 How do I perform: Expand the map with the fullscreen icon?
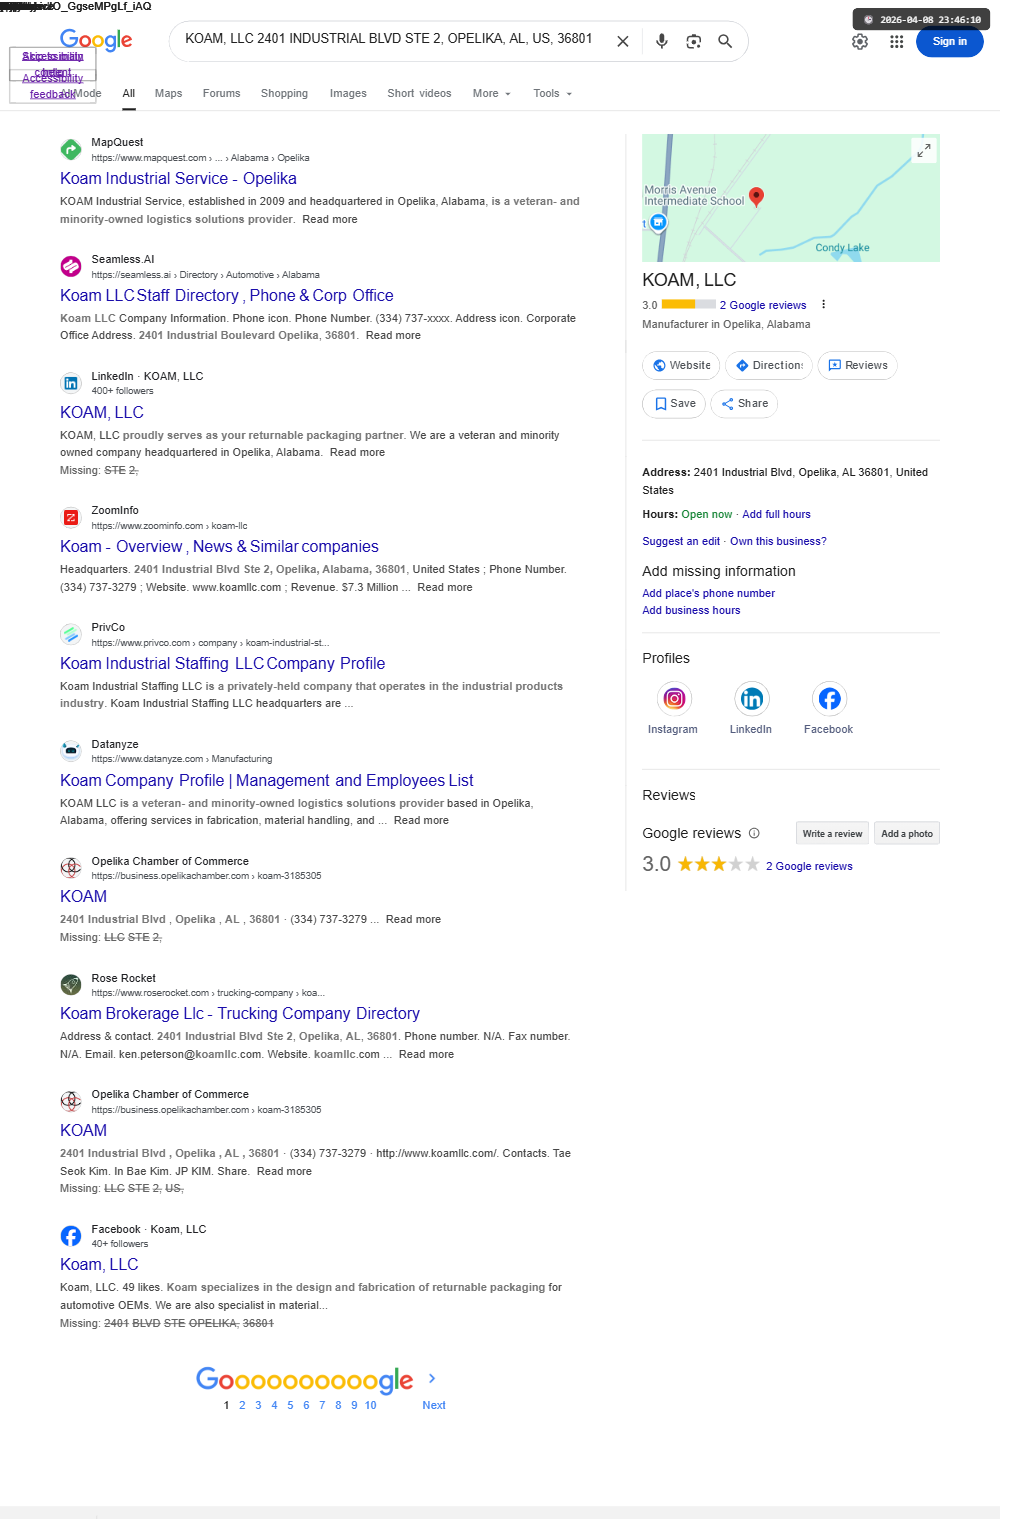point(924,150)
